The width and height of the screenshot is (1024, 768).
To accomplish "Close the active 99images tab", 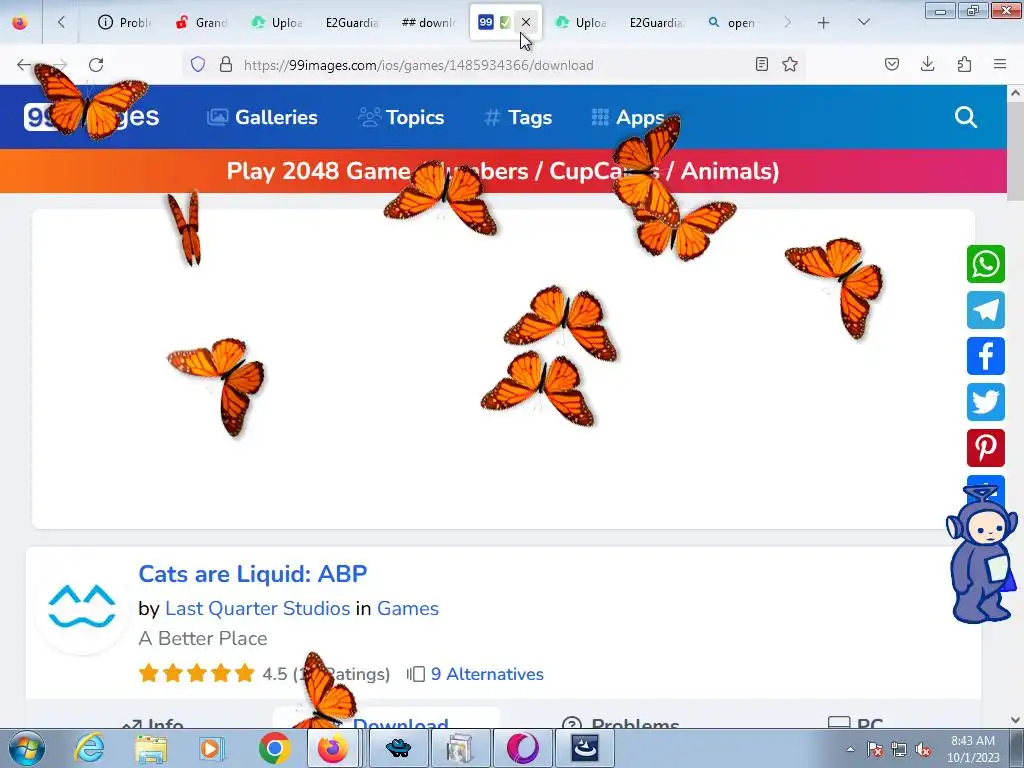I will 526,22.
